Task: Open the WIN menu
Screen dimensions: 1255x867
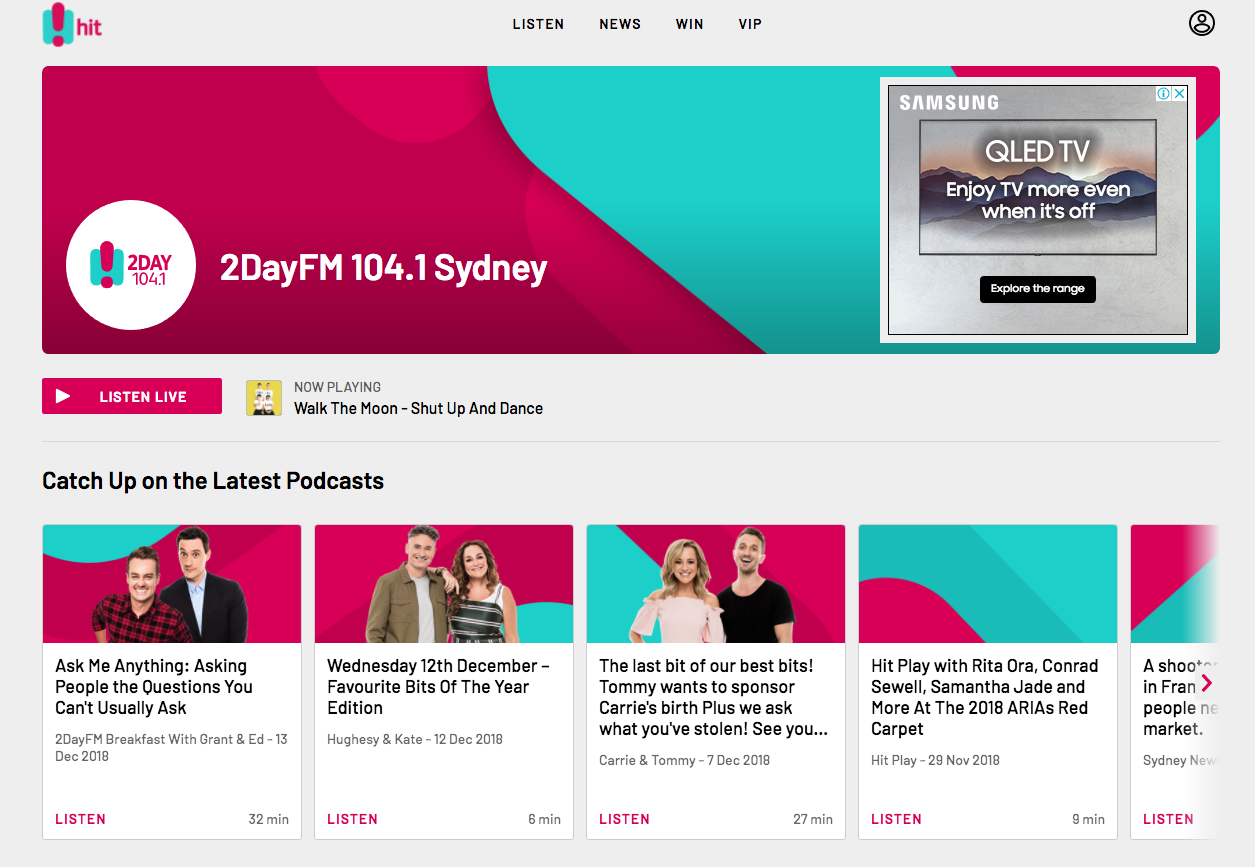Action: (x=690, y=24)
